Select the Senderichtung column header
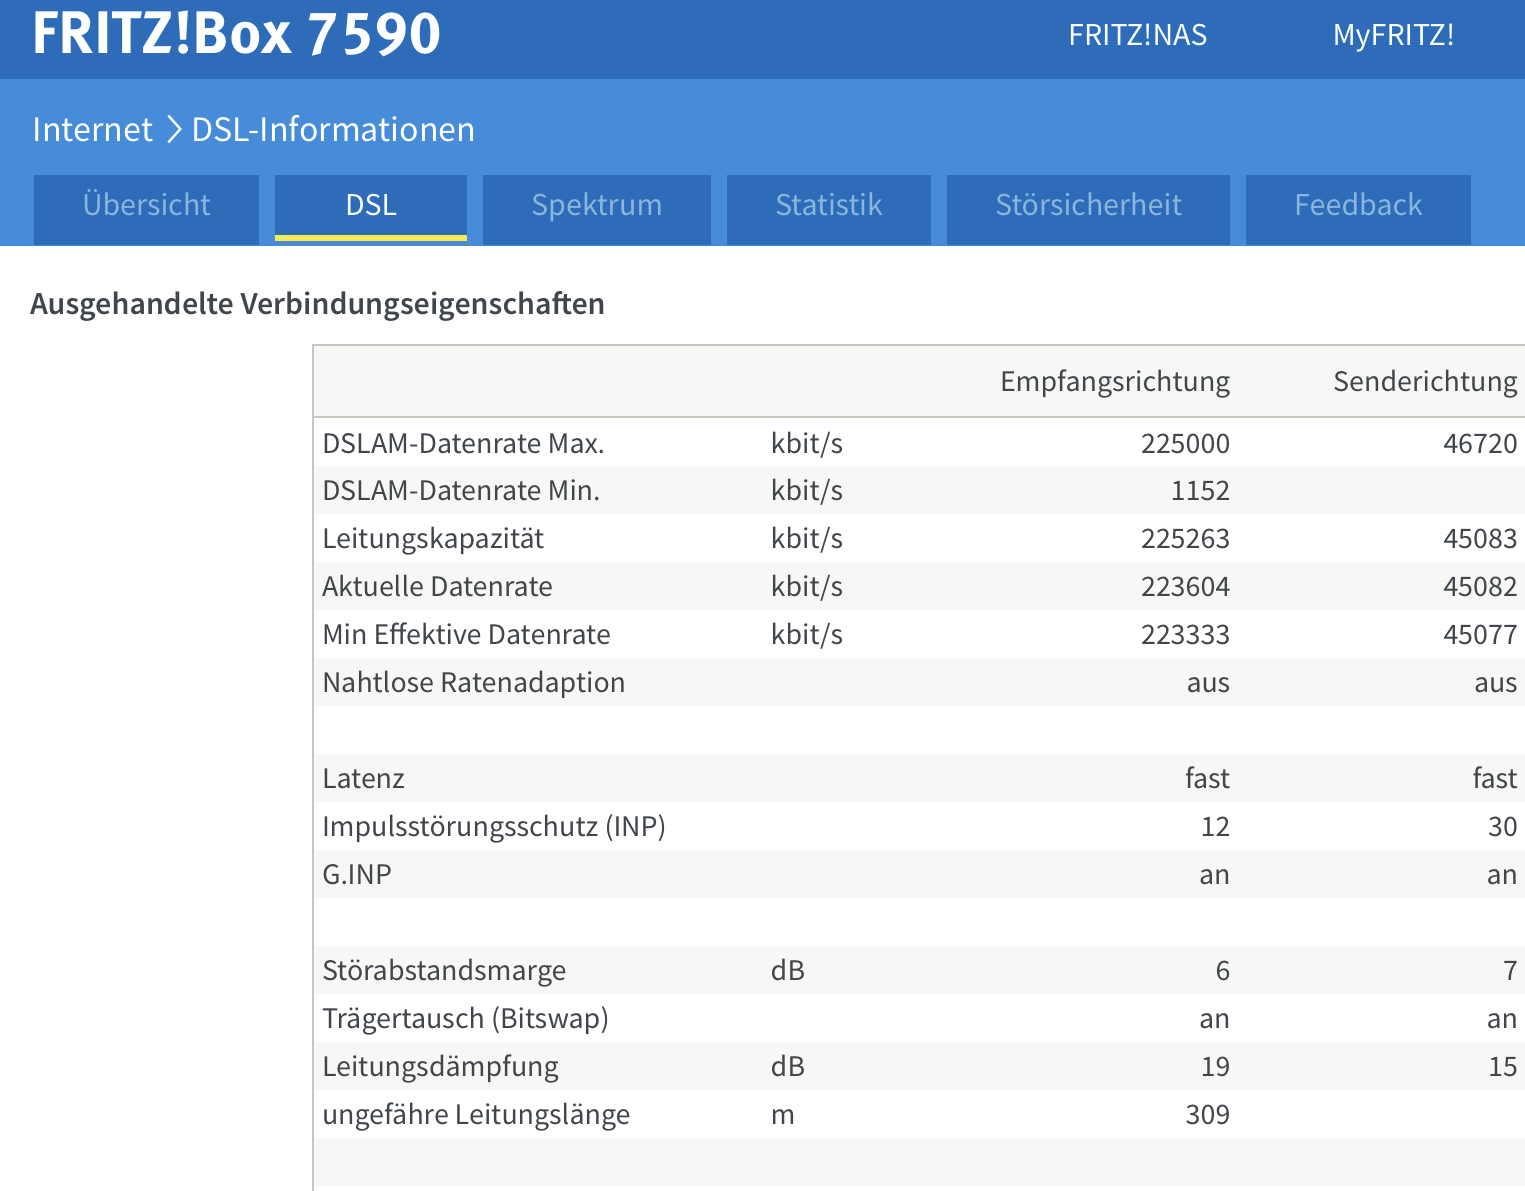Viewport: 1525px width, 1191px height. (1425, 381)
